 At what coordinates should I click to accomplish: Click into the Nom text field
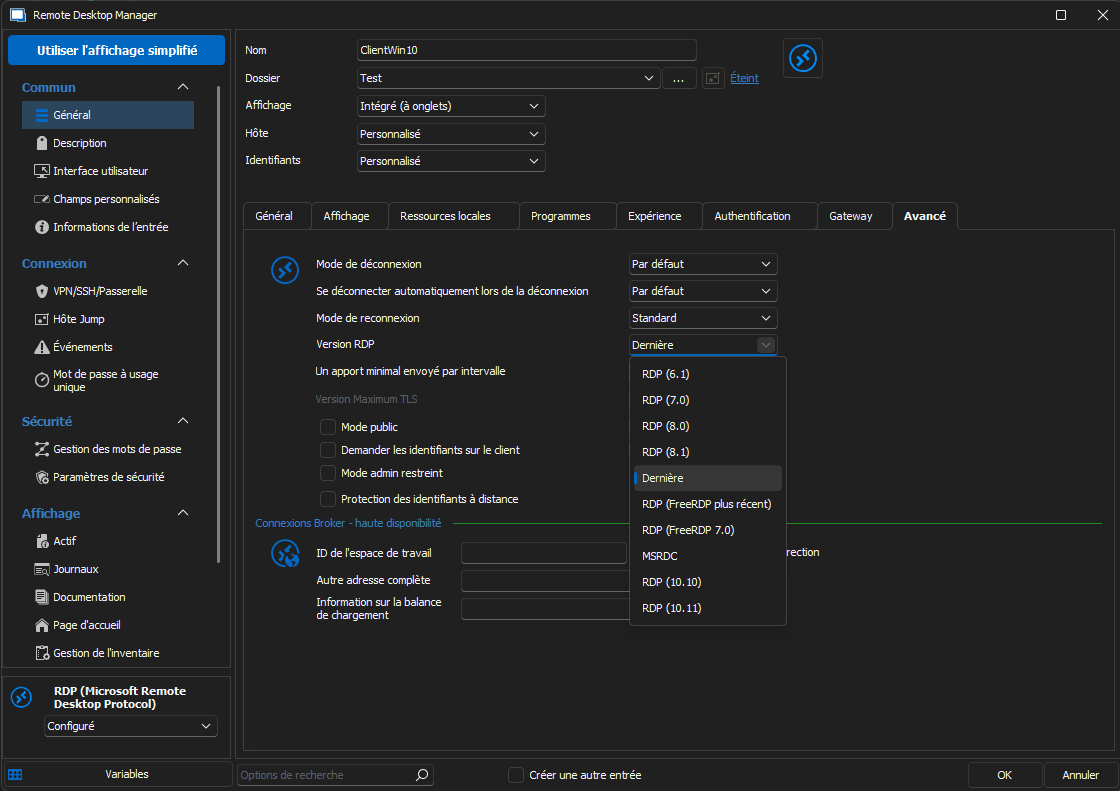pyautogui.click(x=526, y=50)
